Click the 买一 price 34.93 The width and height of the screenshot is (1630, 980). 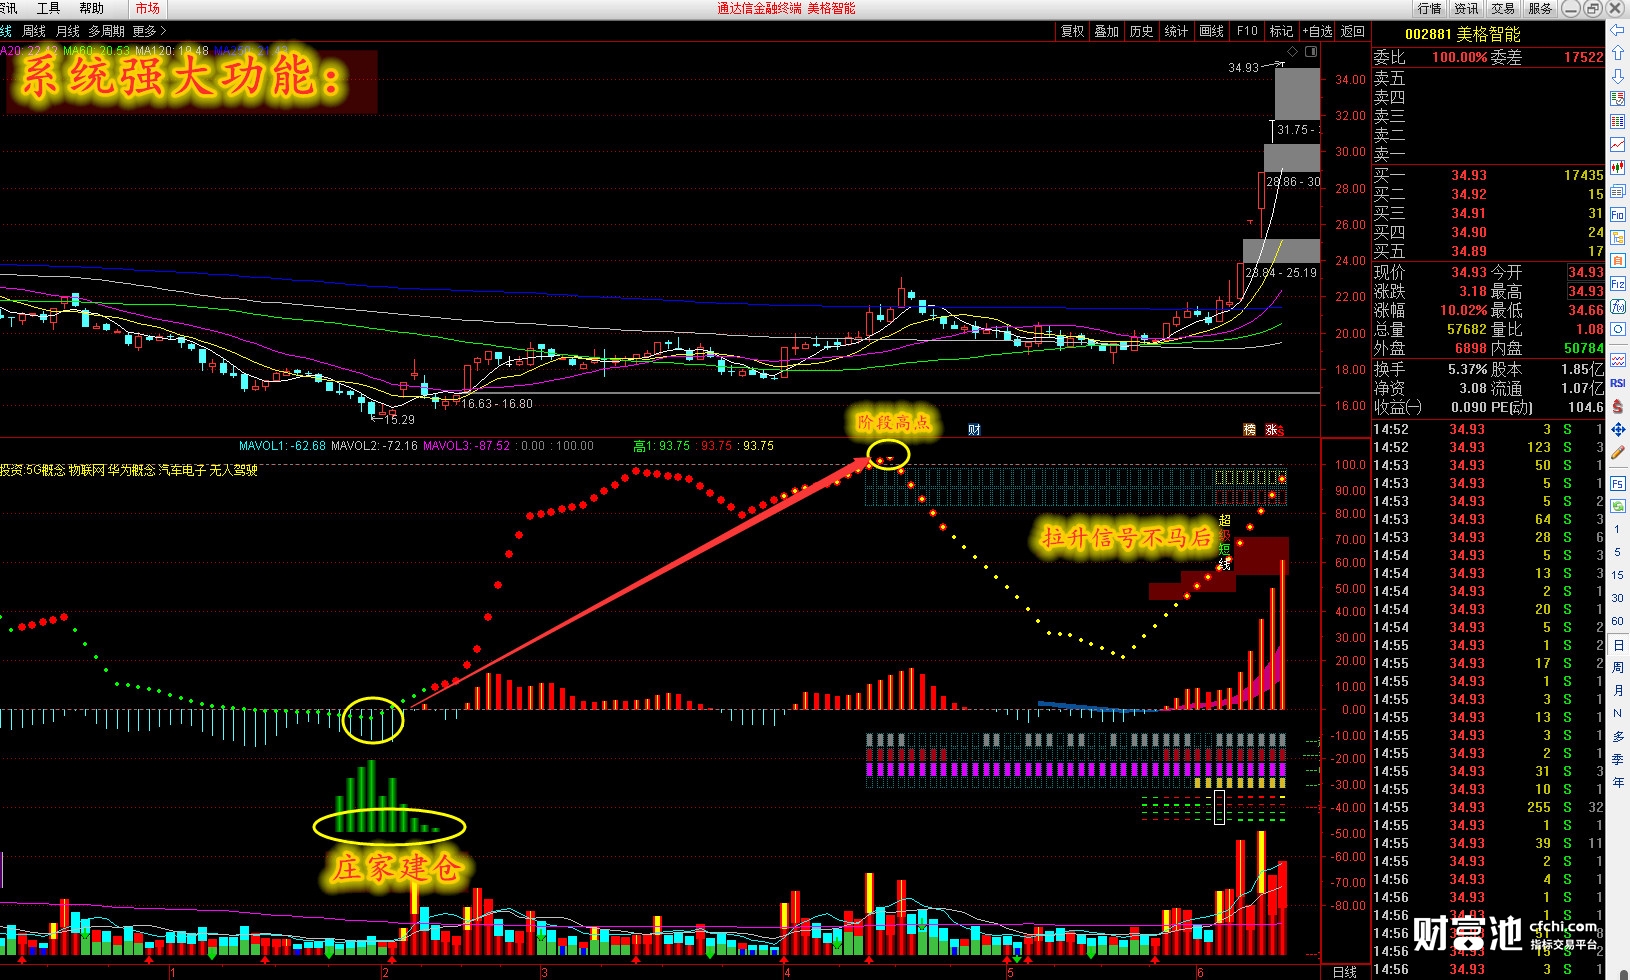(1468, 175)
